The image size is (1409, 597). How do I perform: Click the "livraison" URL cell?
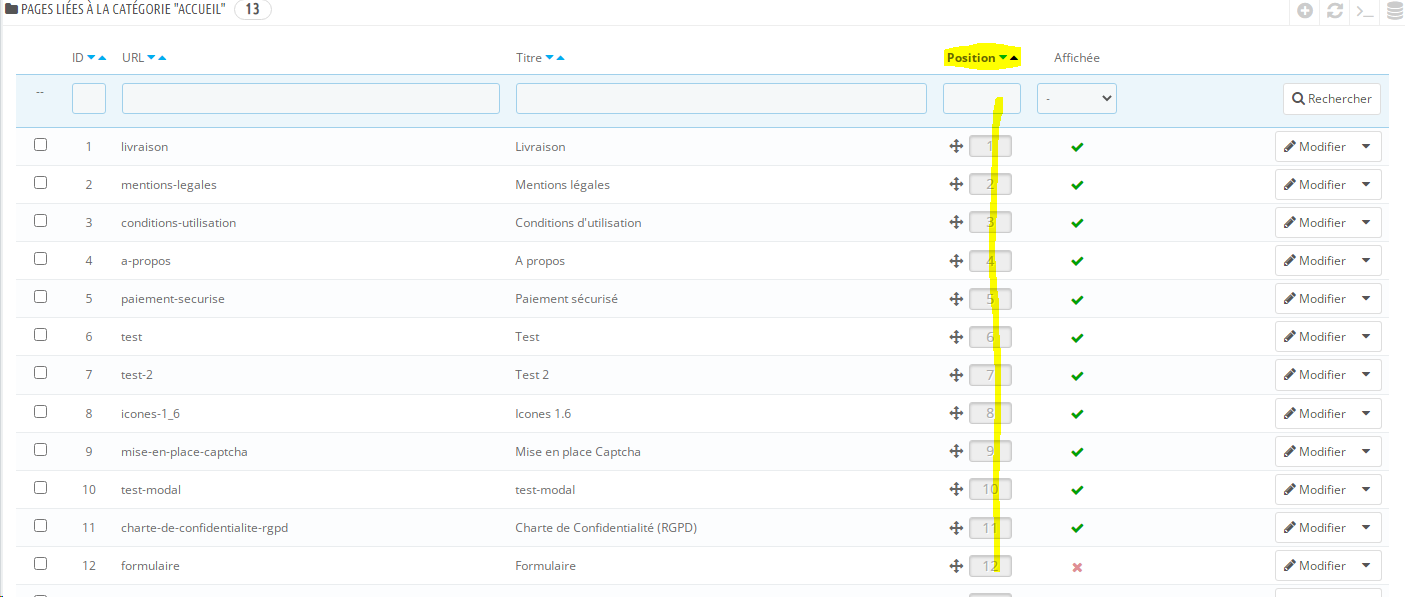coord(145,147)
